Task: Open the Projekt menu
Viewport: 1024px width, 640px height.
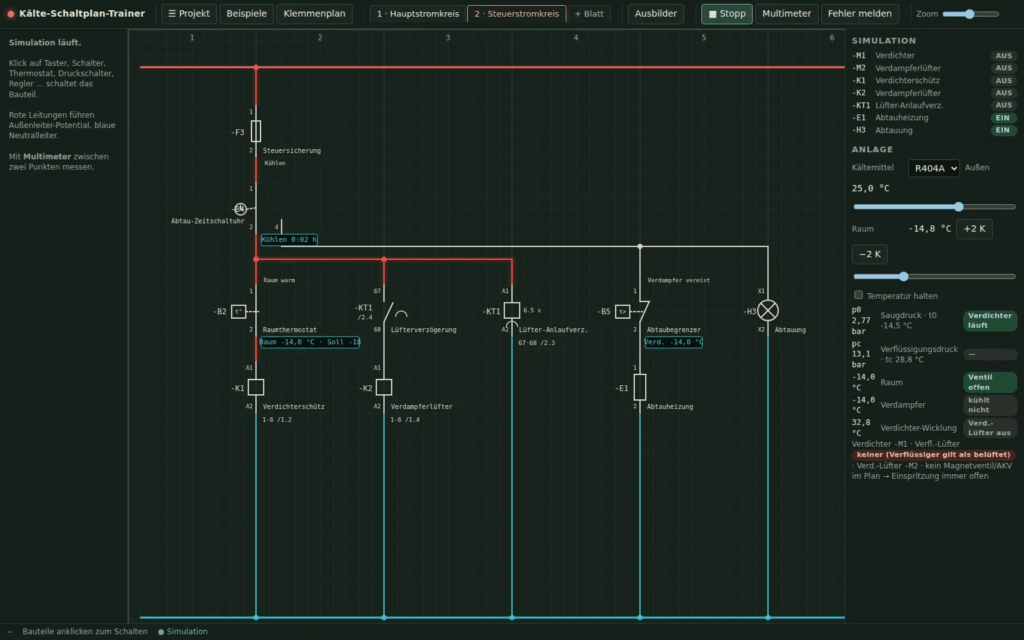Action: click(x=189, y=14)
